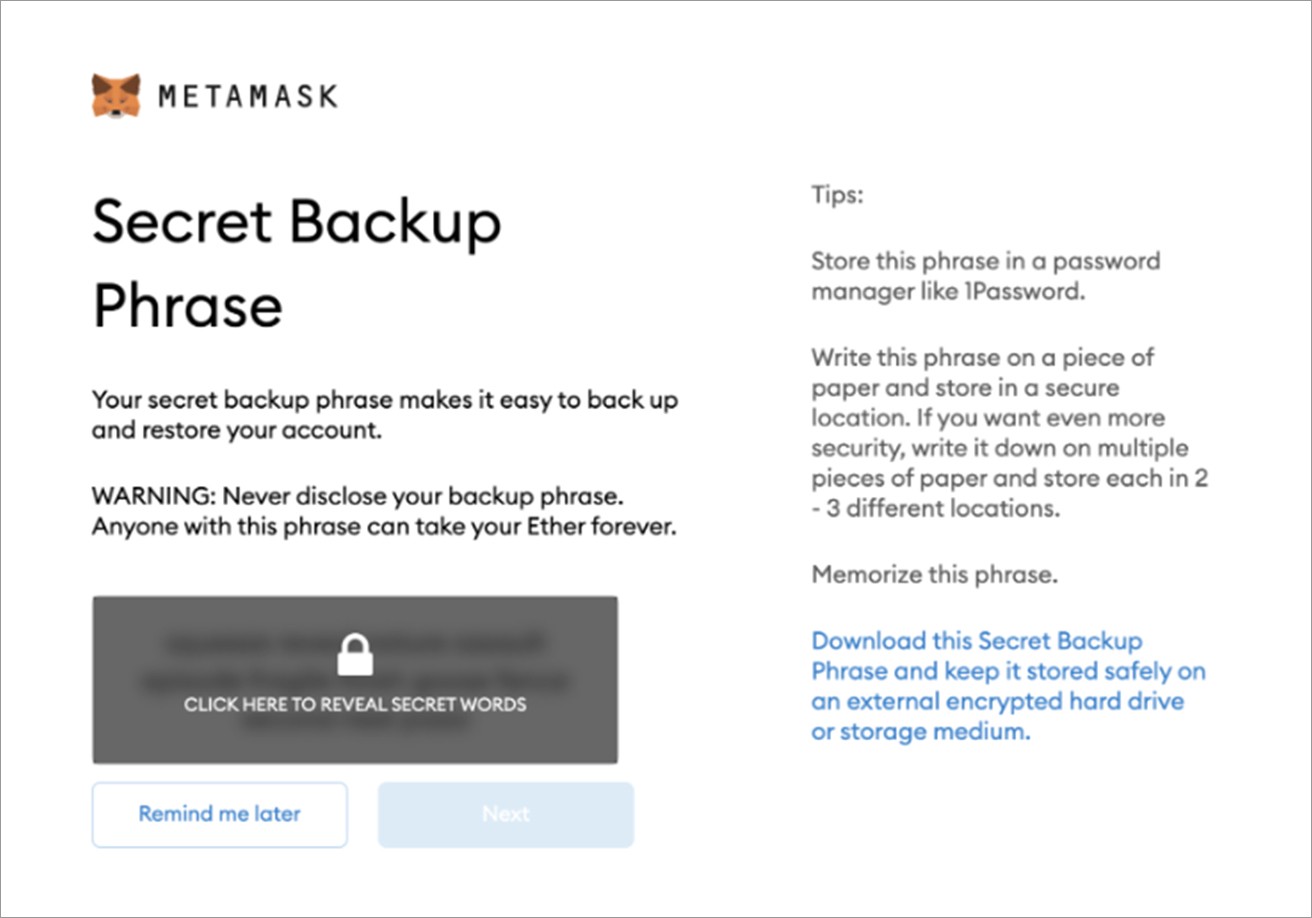Click the 'Write this phrase on a piece' tip line

(983, 357)
